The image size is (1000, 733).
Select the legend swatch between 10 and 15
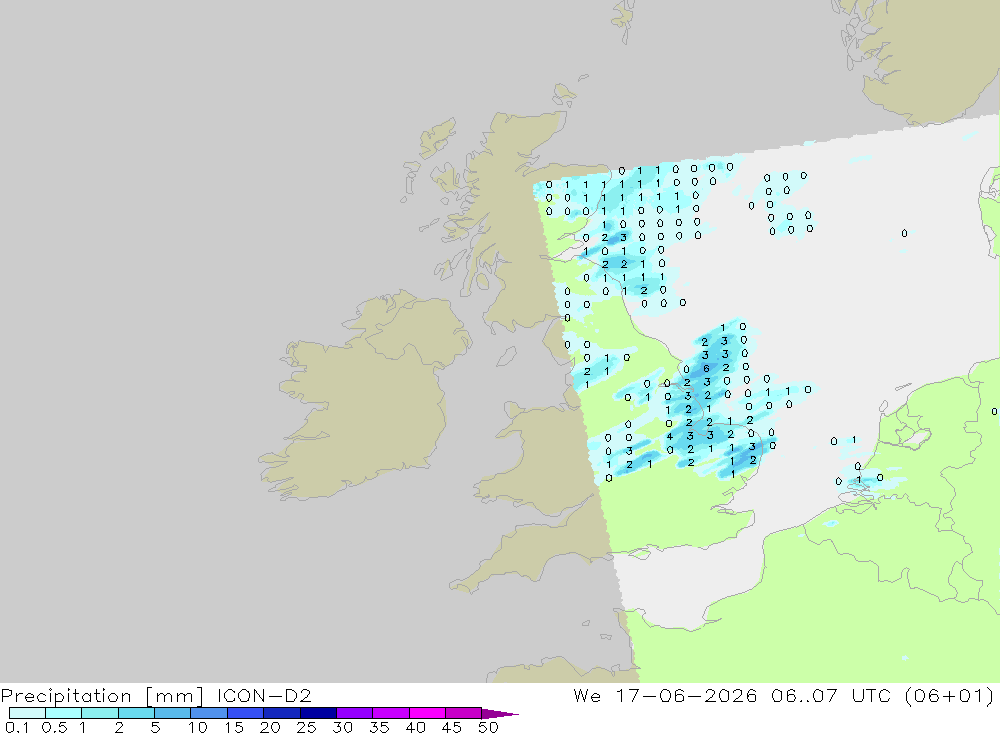click(x=209, y=713)
